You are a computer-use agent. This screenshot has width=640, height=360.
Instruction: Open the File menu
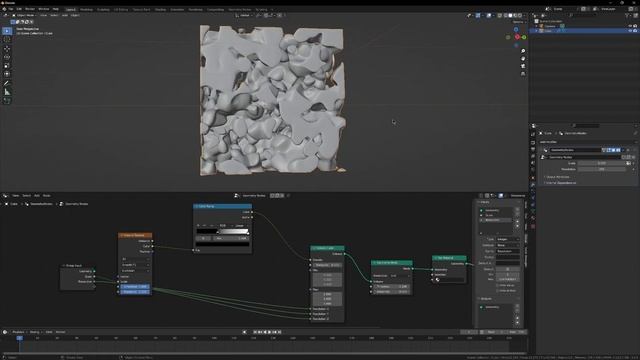pos(11,9)
